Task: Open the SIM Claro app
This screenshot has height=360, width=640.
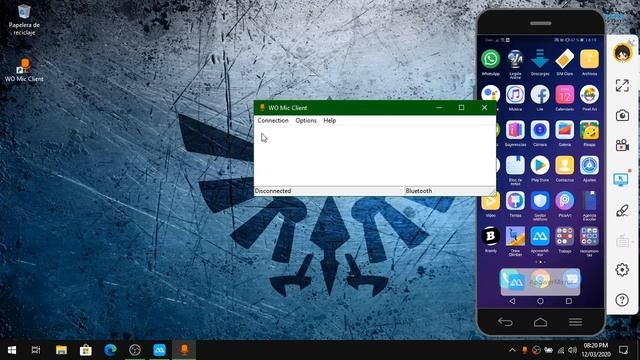Action: [x=564, y=59]
